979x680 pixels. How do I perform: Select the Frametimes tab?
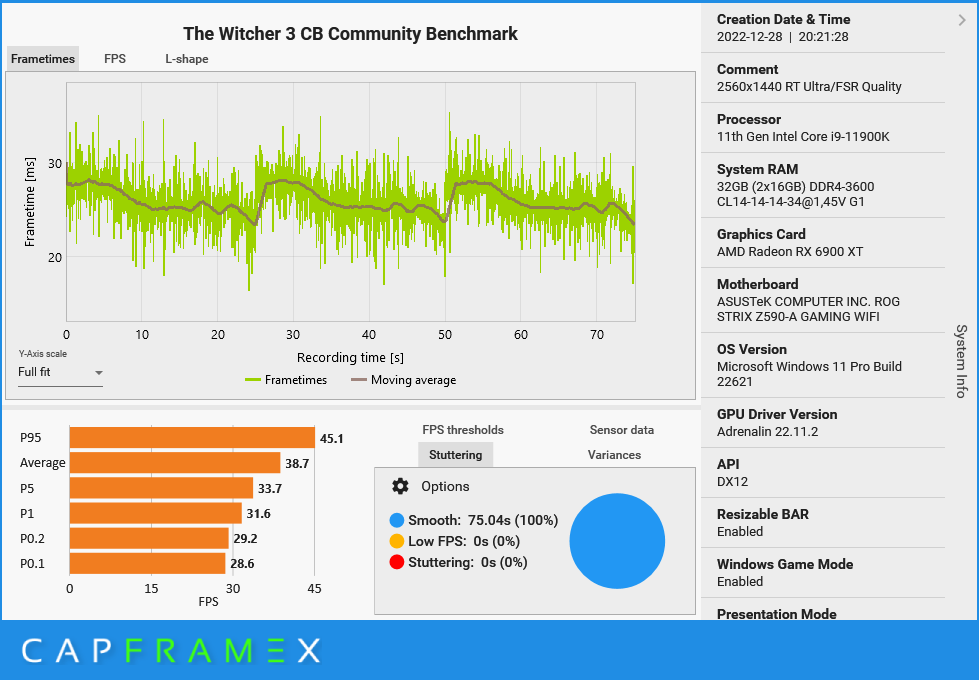pos(42,59)
